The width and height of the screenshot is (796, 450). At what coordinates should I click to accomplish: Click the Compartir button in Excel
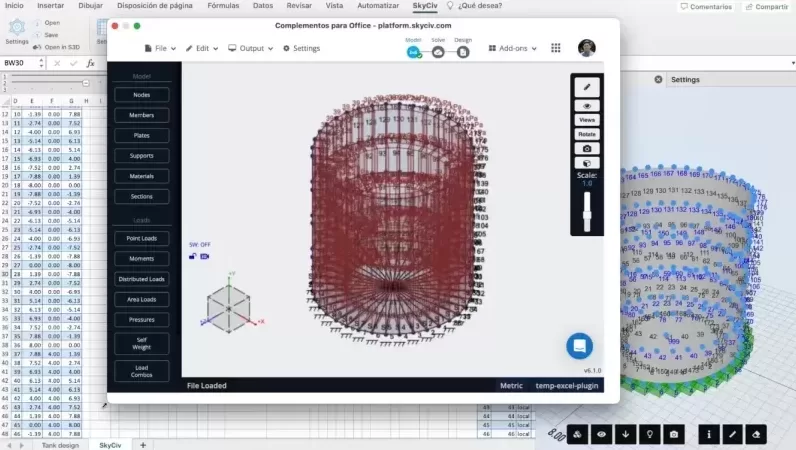[x=767, y=7]
